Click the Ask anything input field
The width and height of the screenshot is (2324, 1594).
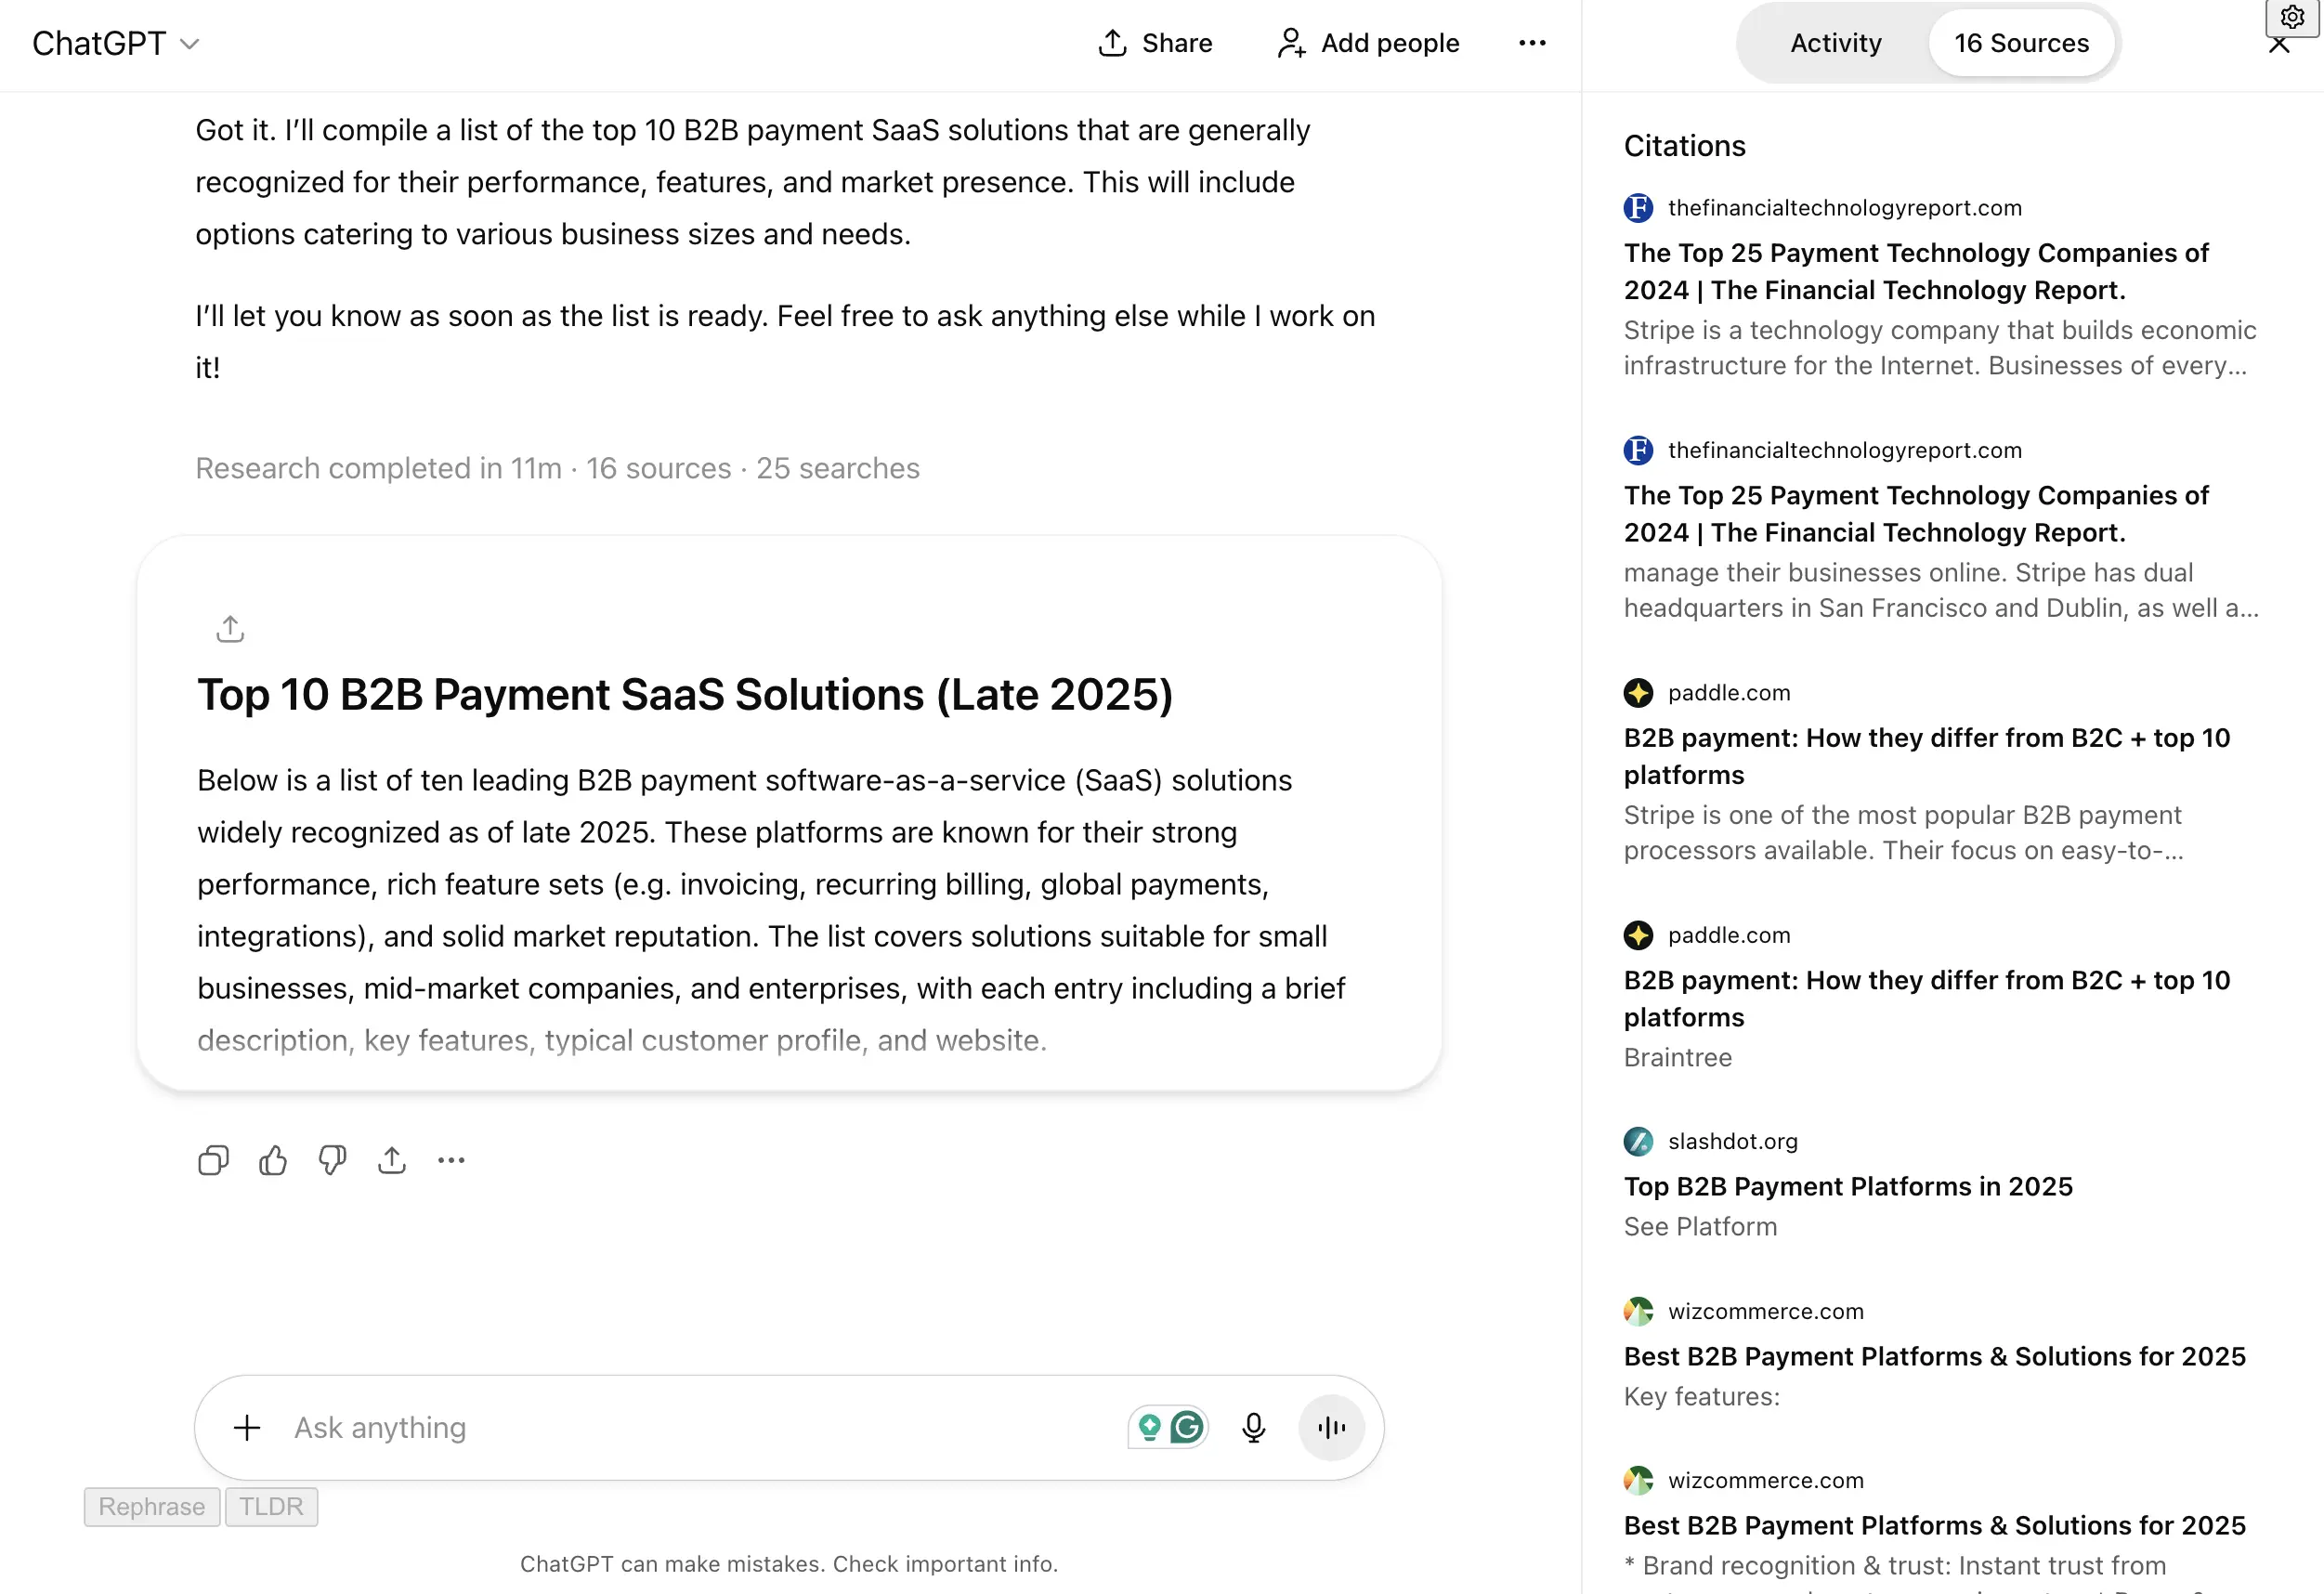[700, 1427]
